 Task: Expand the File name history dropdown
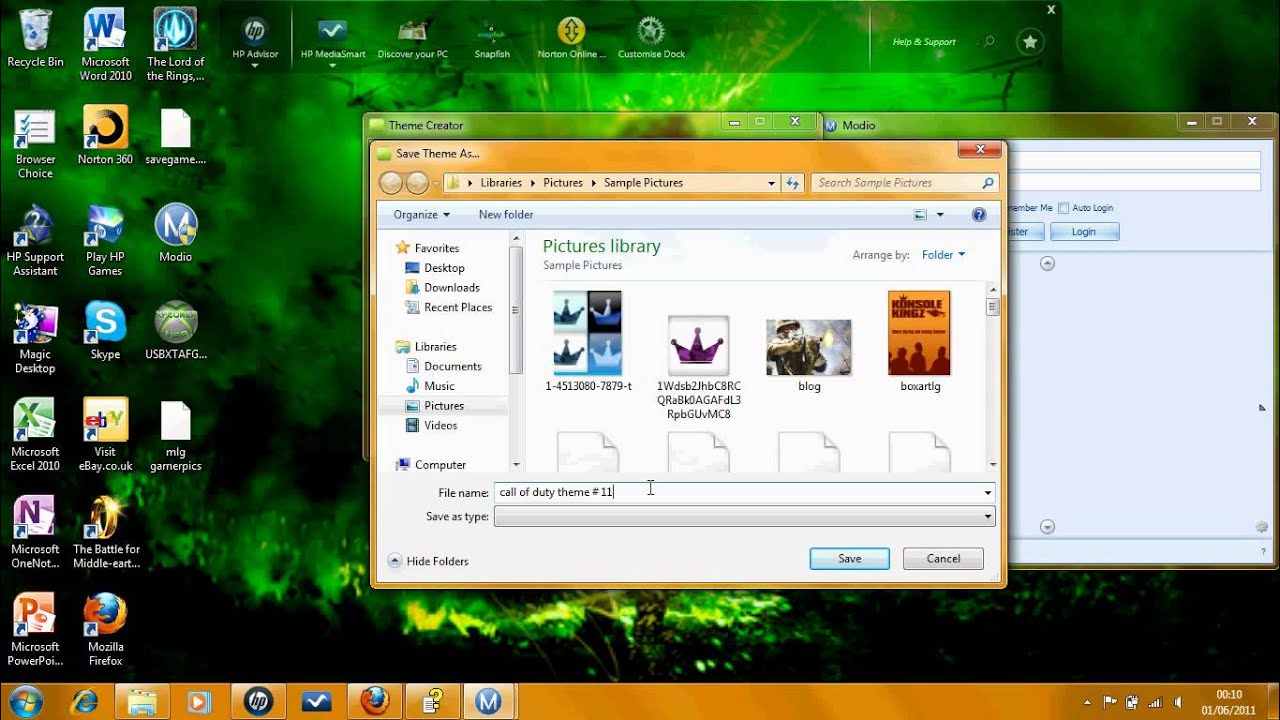(988, 493)
